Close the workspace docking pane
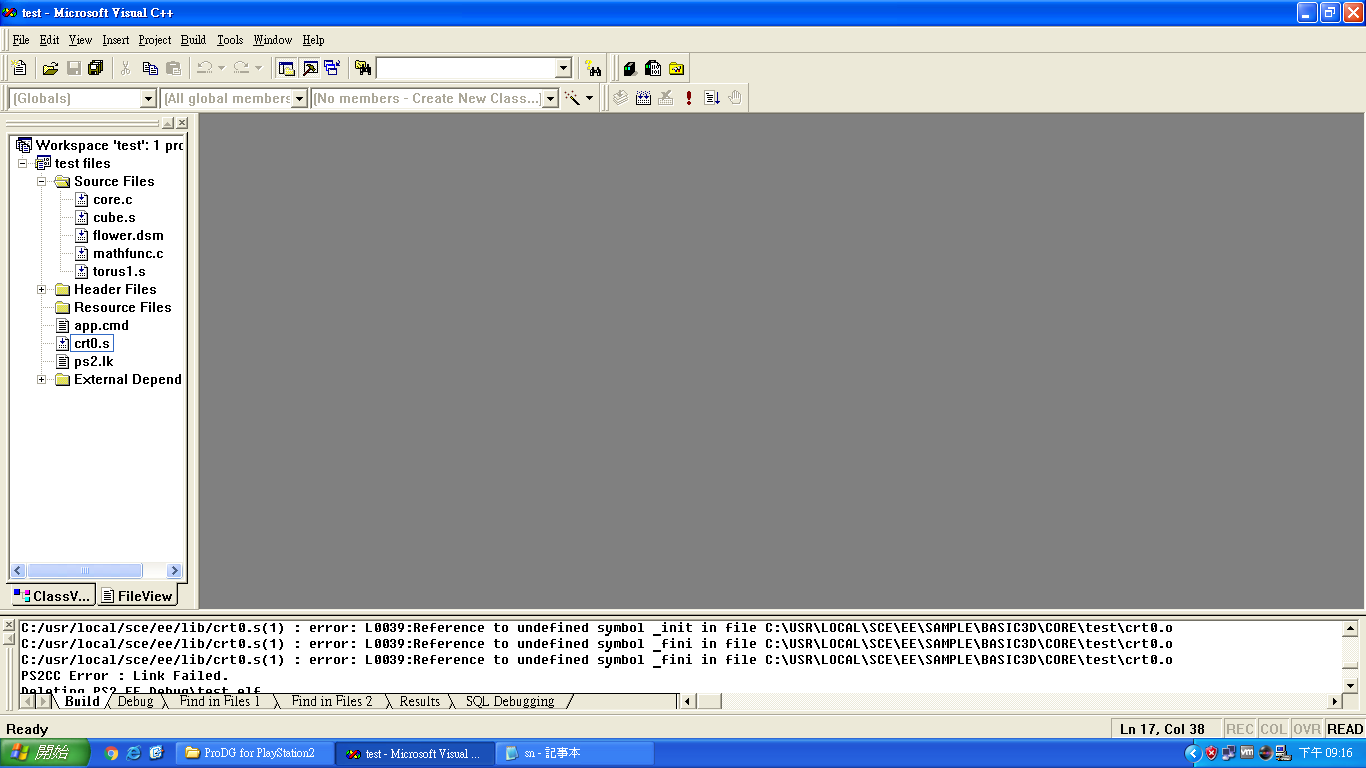 point(182,123)
